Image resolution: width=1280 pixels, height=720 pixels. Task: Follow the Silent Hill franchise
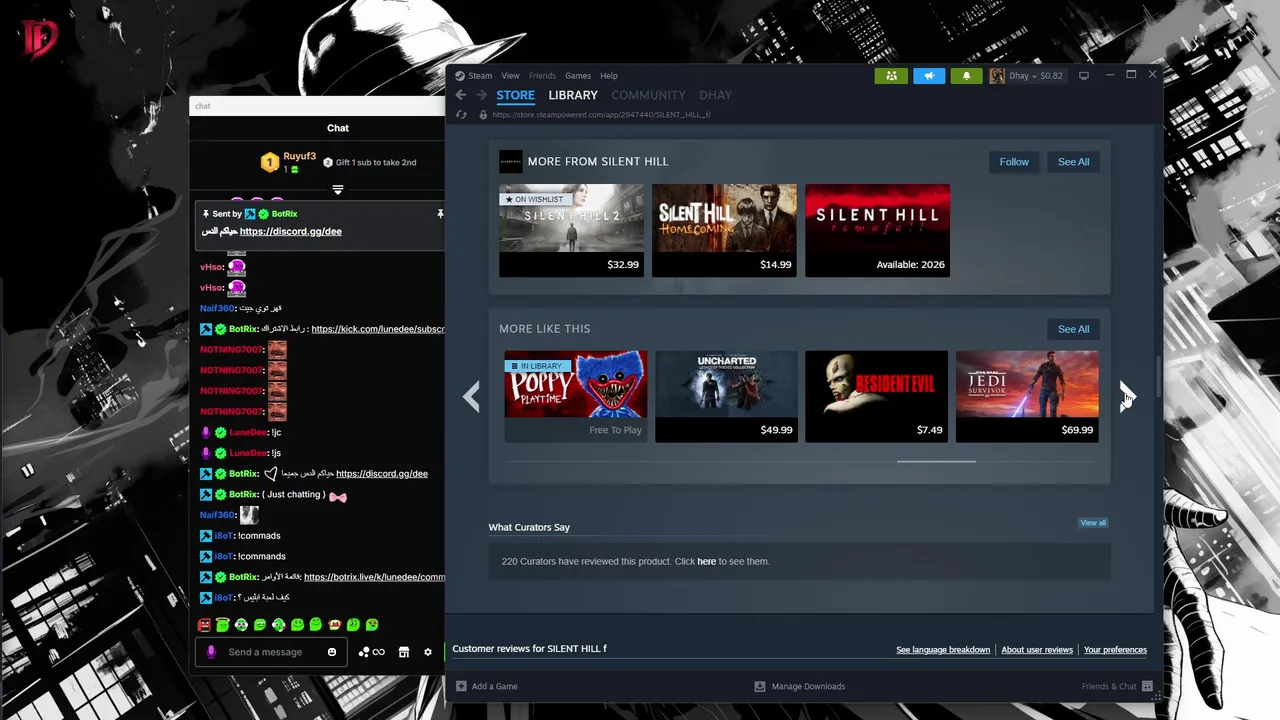coord(1014,162)
